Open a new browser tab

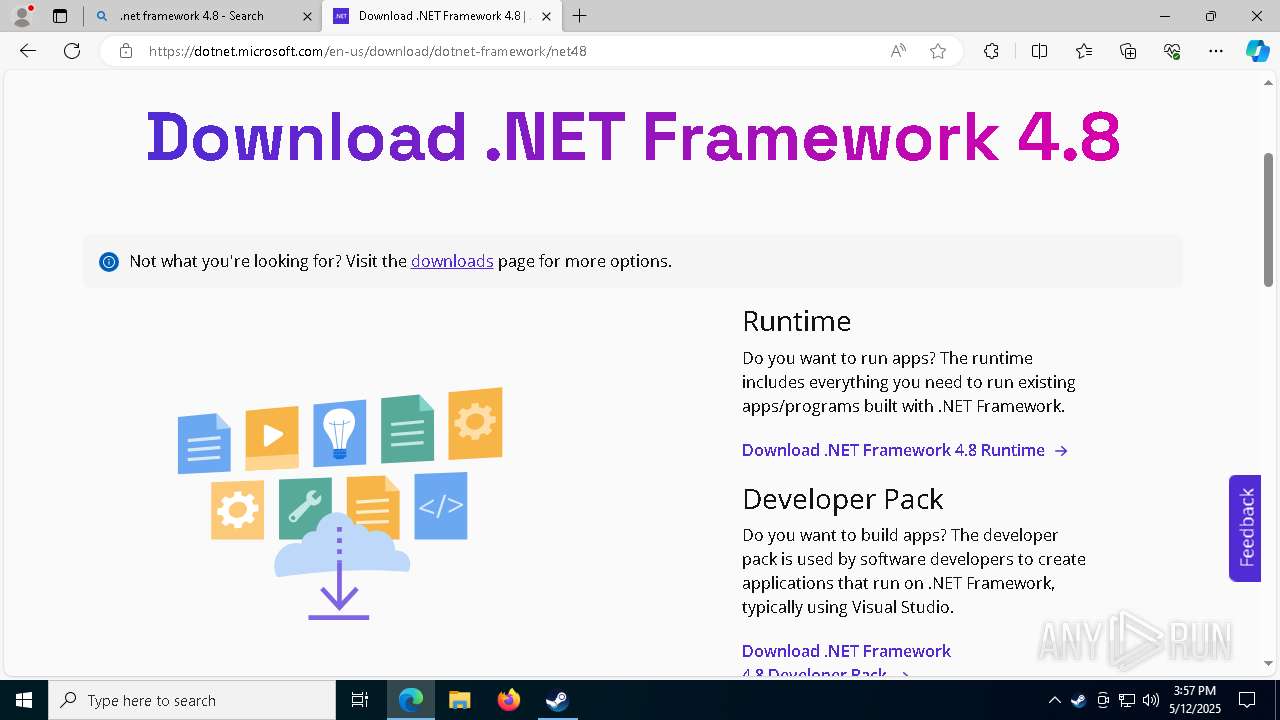pos(580,16)
